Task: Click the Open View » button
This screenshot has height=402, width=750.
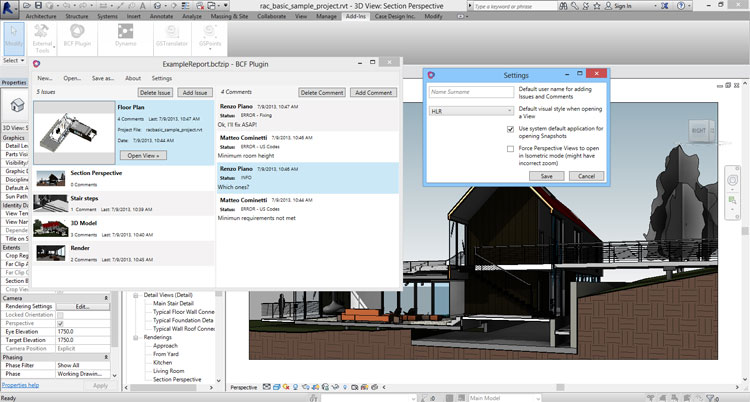Action: coord(143,155)
